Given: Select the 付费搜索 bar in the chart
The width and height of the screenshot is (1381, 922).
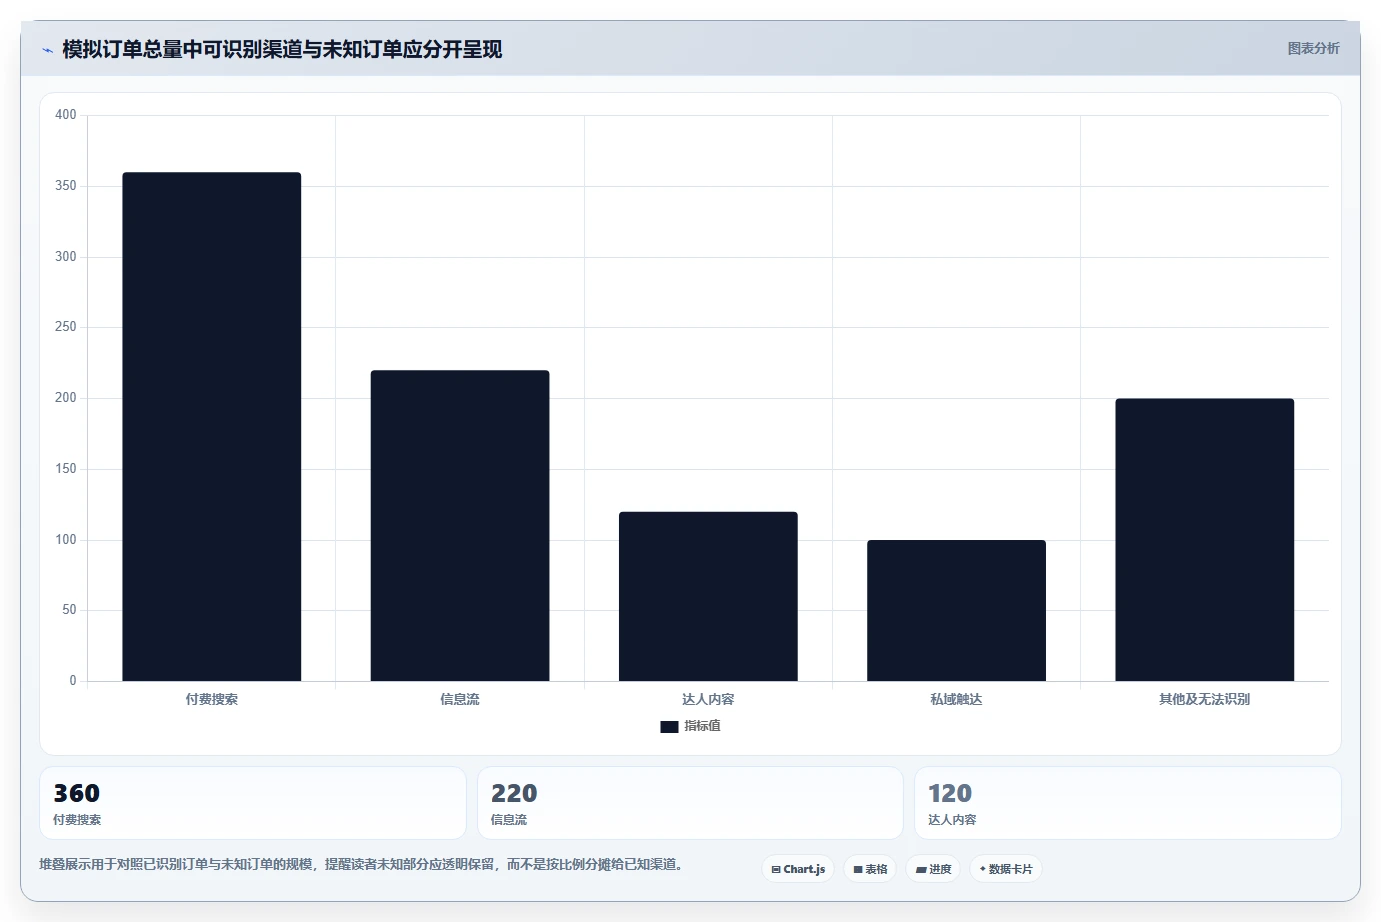Looking at the screenshot, I should coord(212,427).
